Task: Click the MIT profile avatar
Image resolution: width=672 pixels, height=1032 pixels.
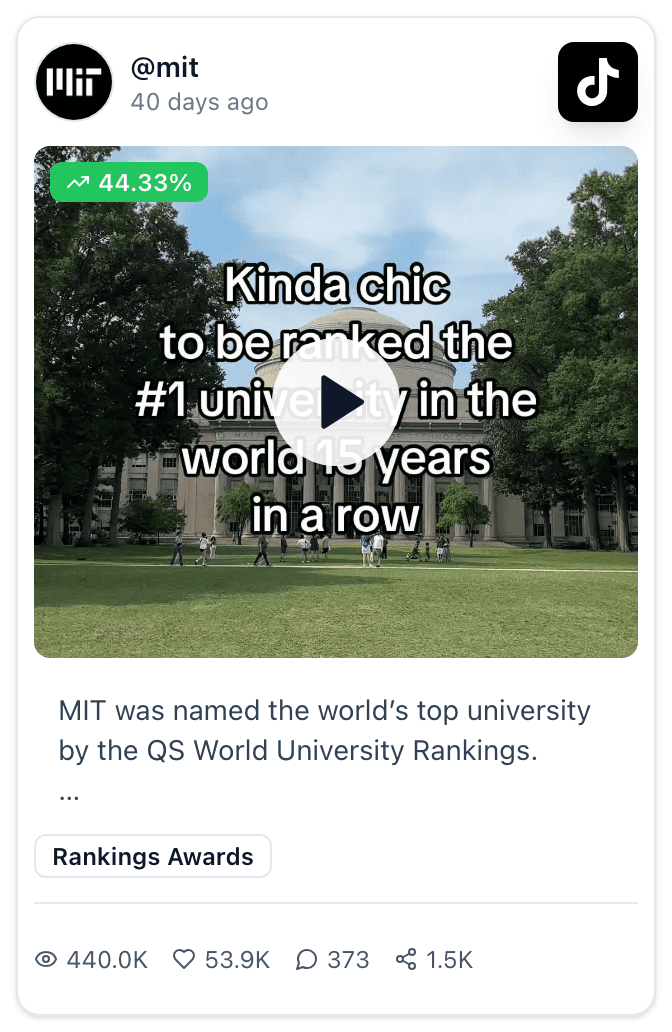Action: (x=74, y=82)
